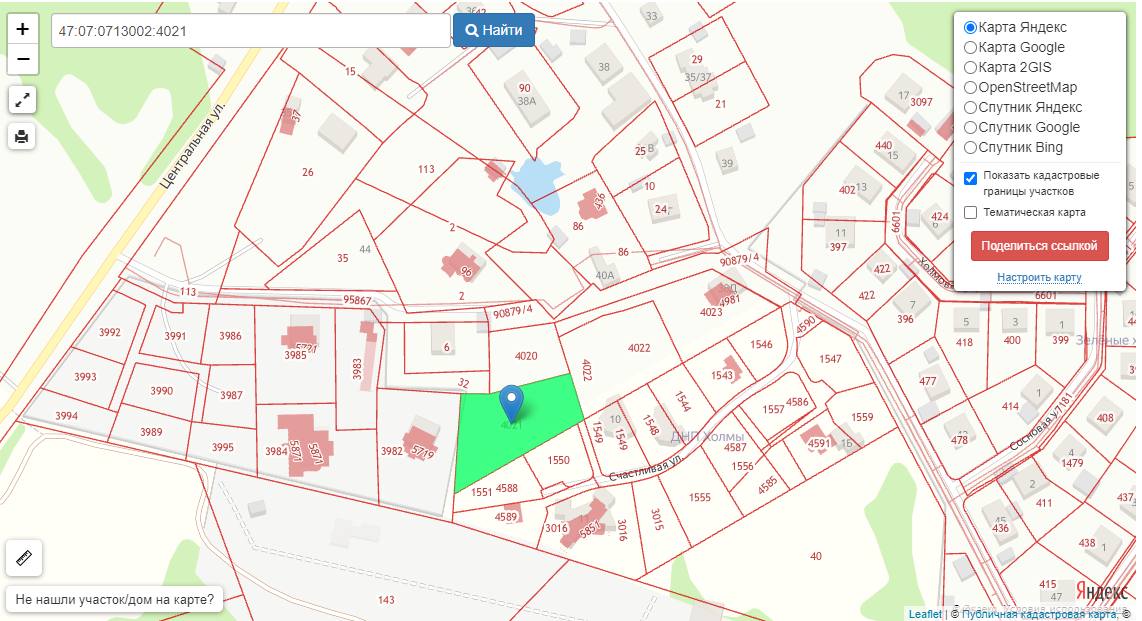Click parcel number 3992
Viewport: 1142px width, 621px height.
[x=110, y=332]
